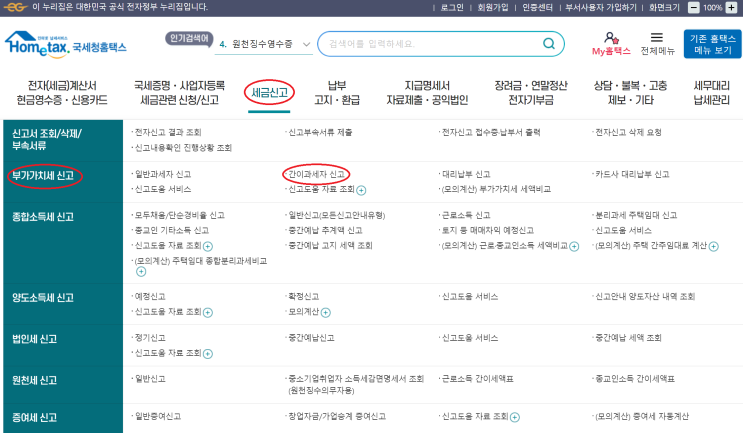Expand plus icon beside 종합소득세 신고도움 자료 조회
This screenshot has width=743, height=433.
click(x=208, y=246)
